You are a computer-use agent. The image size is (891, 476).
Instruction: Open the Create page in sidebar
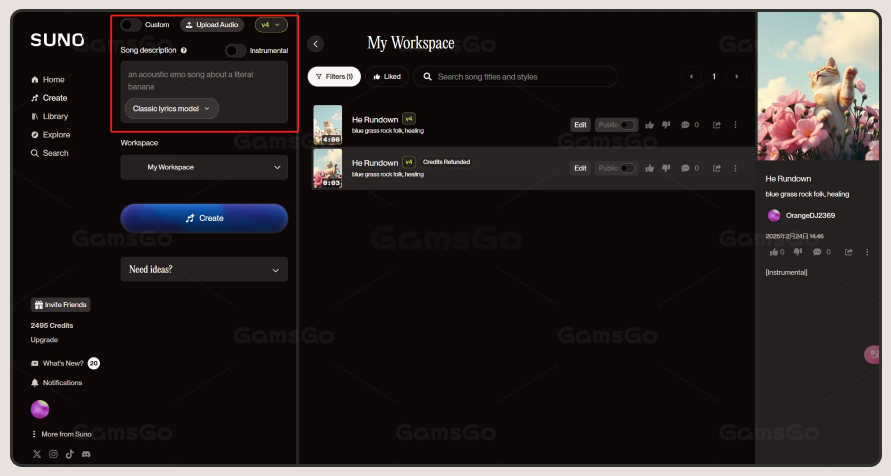click(49, 98)
